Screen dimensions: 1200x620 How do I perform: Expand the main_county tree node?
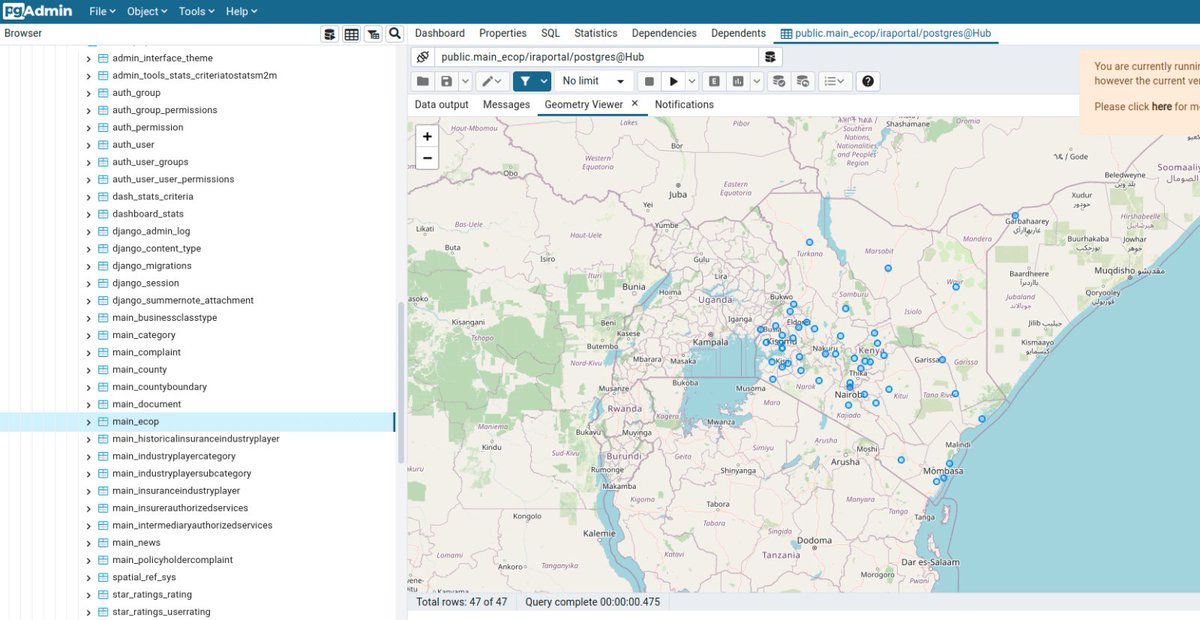point(88,370)
